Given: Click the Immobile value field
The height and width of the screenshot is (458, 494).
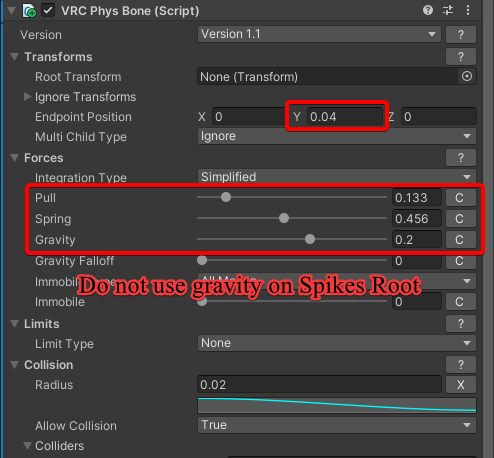Looking at the screenshot, I should (417, 302).
